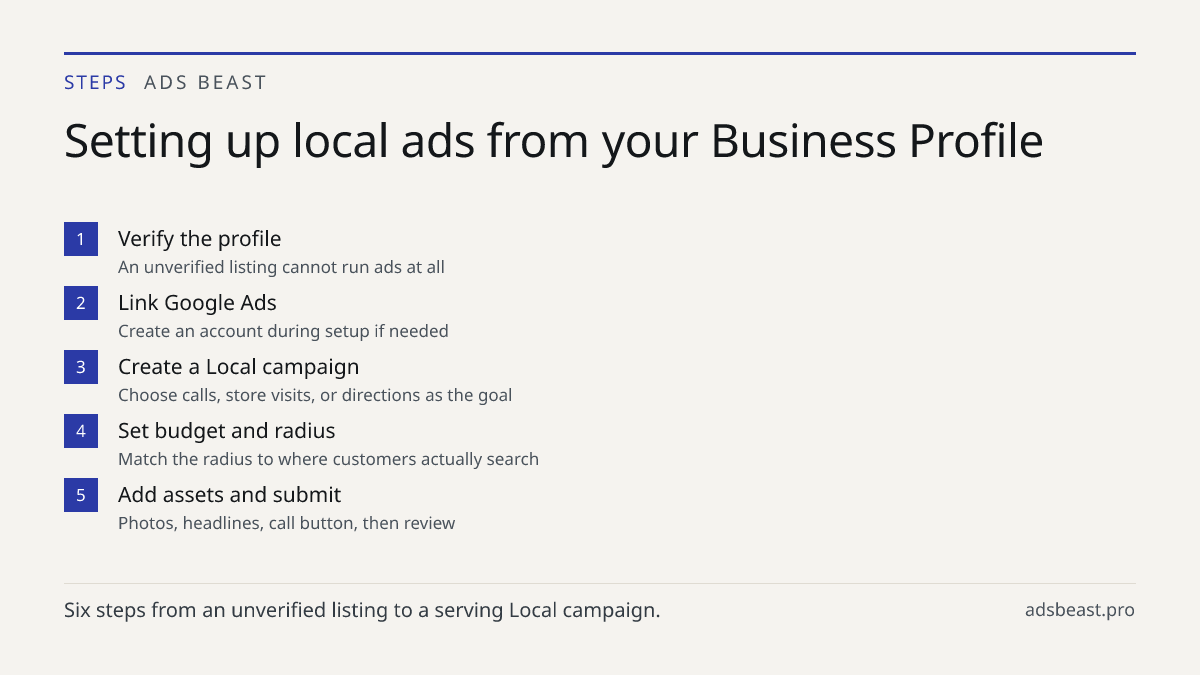The height and width of the screenshot is (675, 1200).
Task: Select the title 'Setting up local ads from your Business Profile'
Action: (553, 142)
